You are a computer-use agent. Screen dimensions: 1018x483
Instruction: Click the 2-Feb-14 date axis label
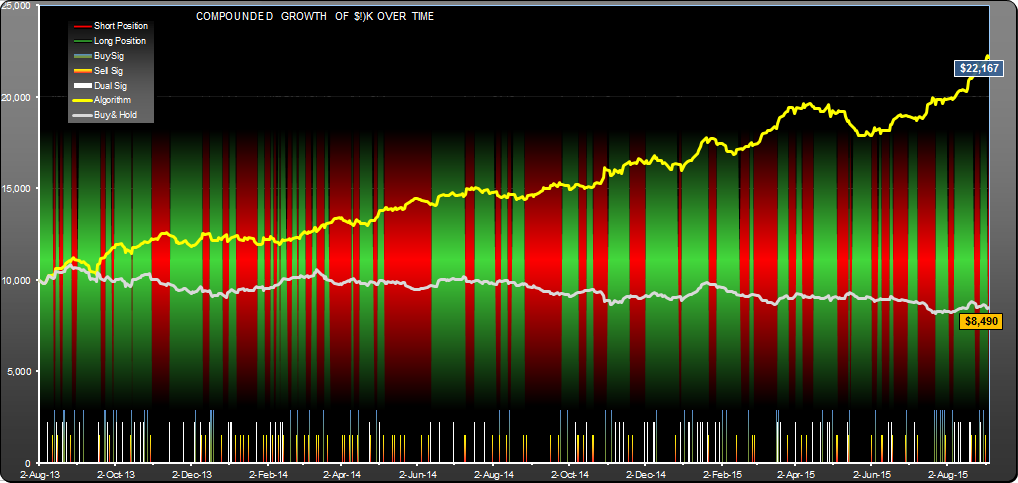point(267,473)
